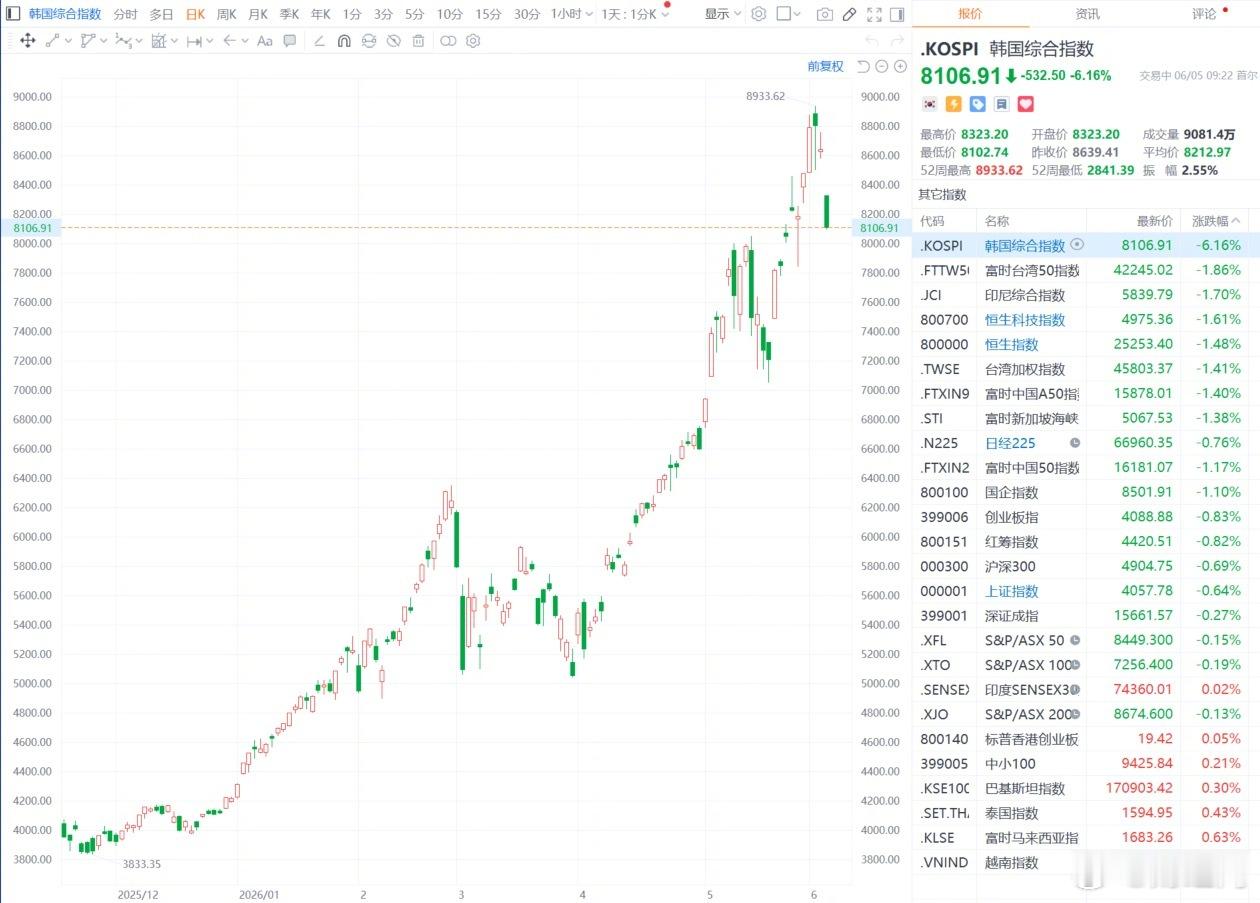Open the 恒生科技指数 row
Viewport: 1260px width, 903px height.
1086,320
